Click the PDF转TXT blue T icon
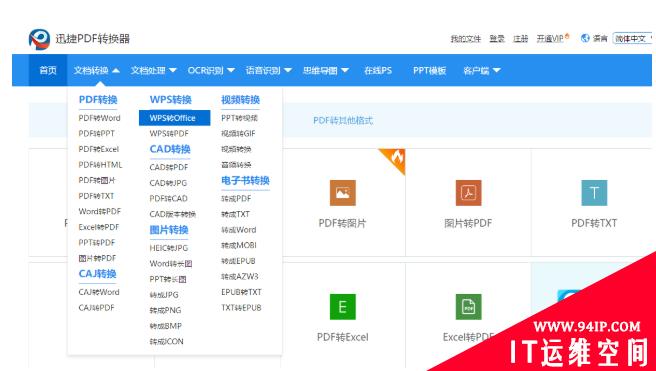Viewport: 656px width, 371px height. pyautogui.click(x=594, y=193)
